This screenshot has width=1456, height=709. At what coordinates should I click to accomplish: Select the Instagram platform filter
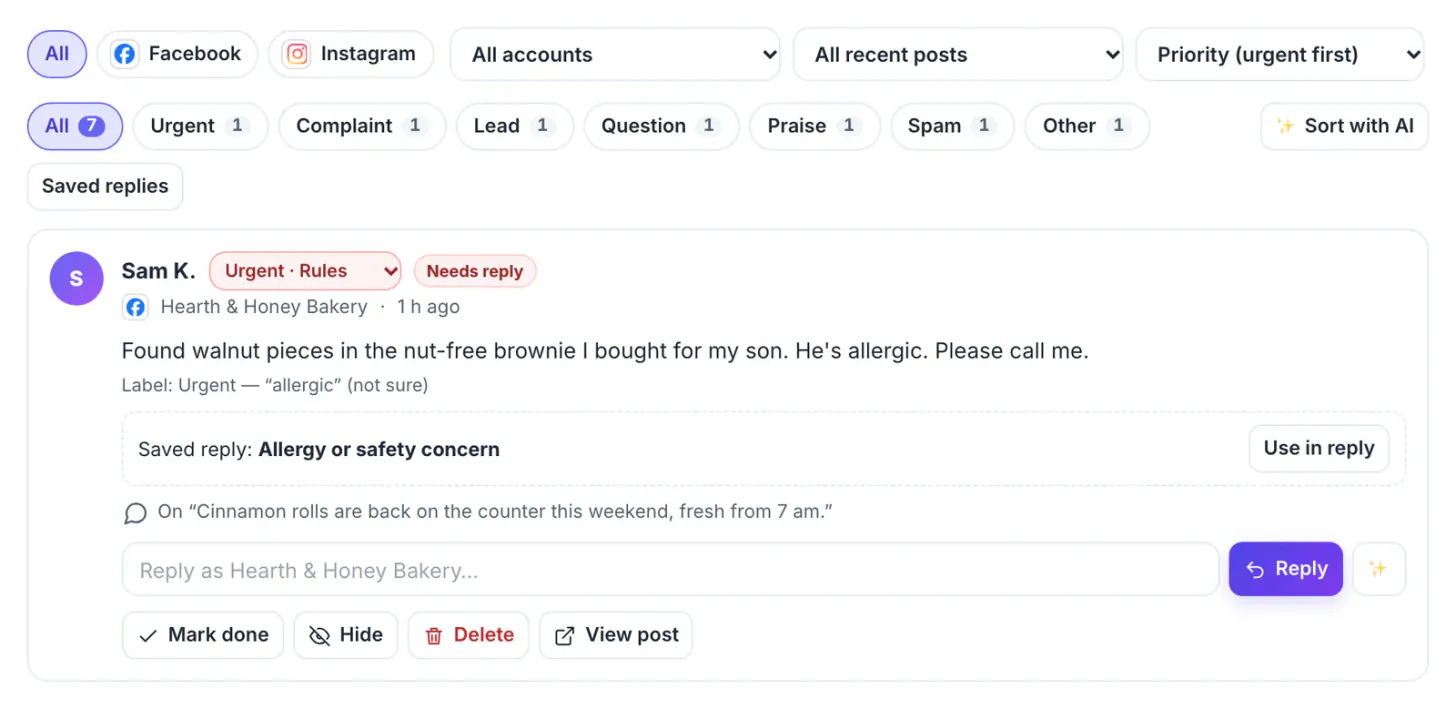(350, 54)
